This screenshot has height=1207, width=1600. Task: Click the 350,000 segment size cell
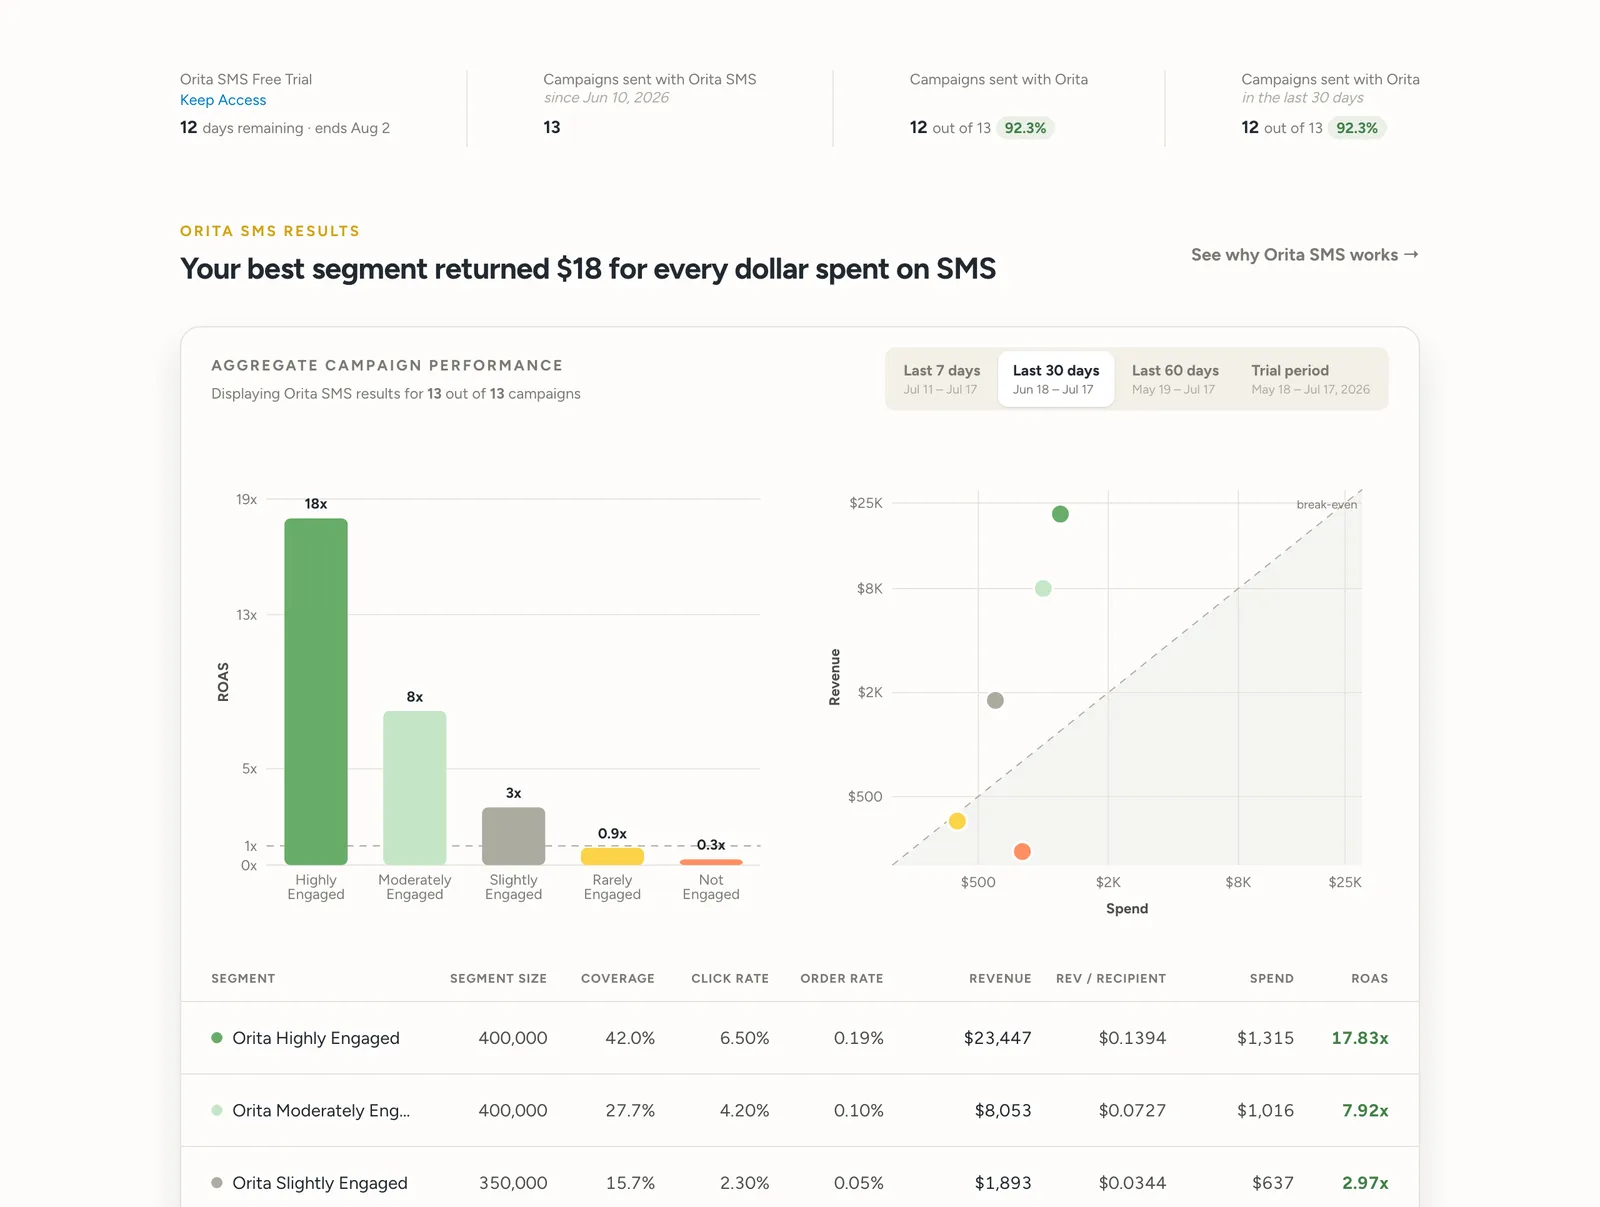[513, 1183]
